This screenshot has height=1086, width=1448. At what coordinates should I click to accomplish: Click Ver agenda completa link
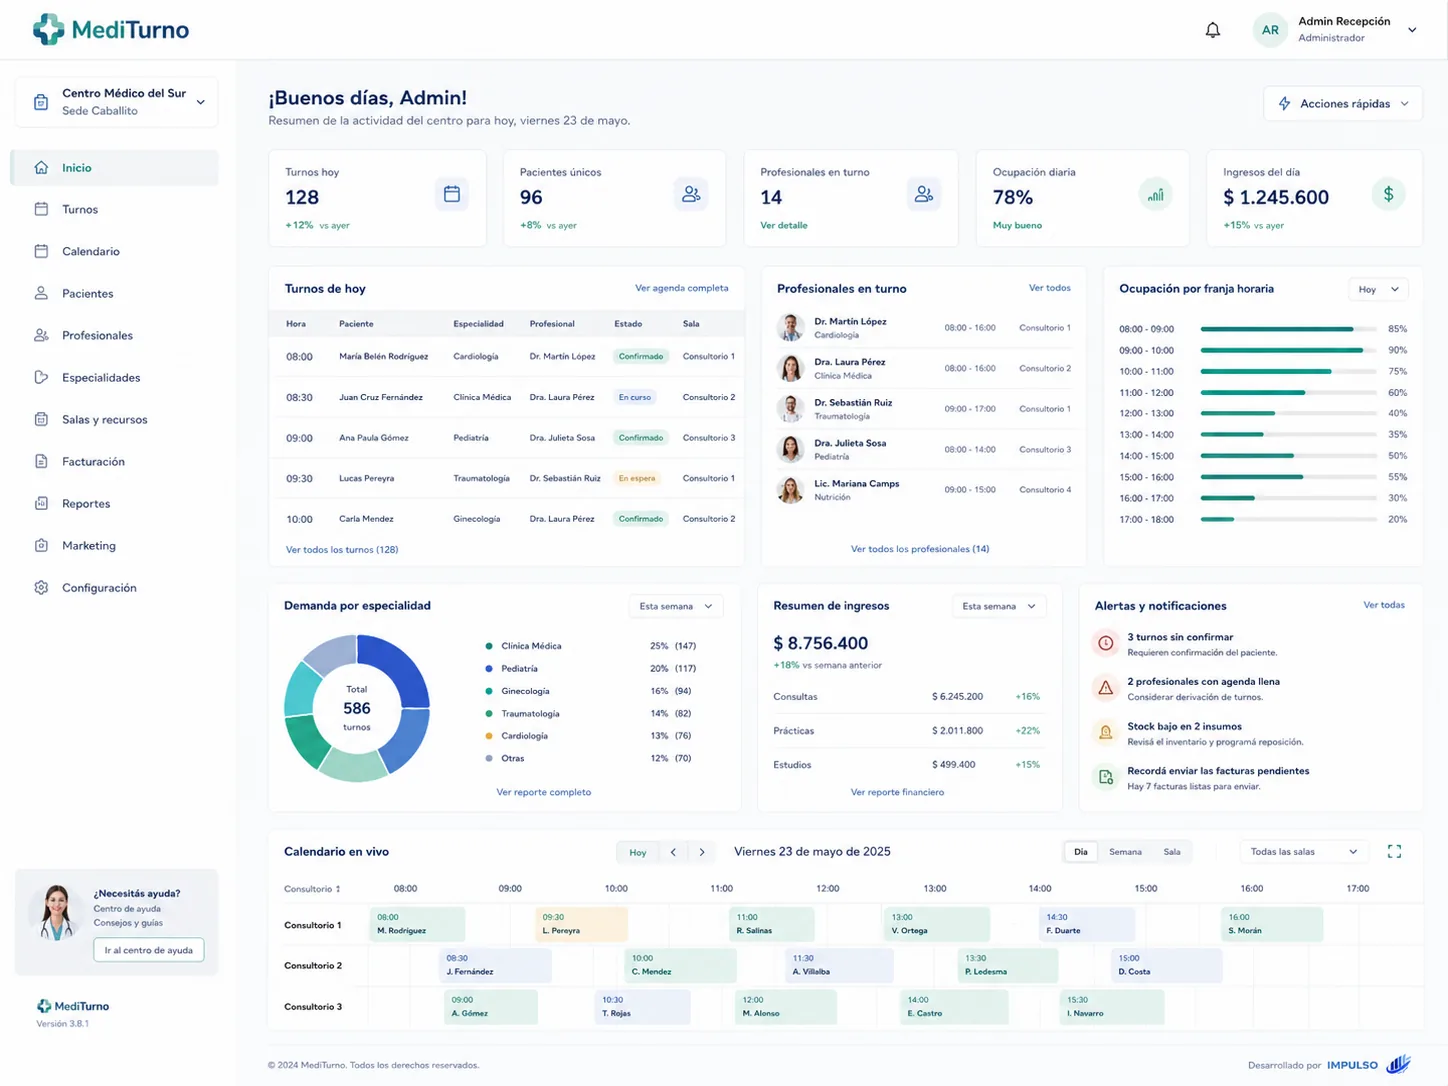click(682, 288)
